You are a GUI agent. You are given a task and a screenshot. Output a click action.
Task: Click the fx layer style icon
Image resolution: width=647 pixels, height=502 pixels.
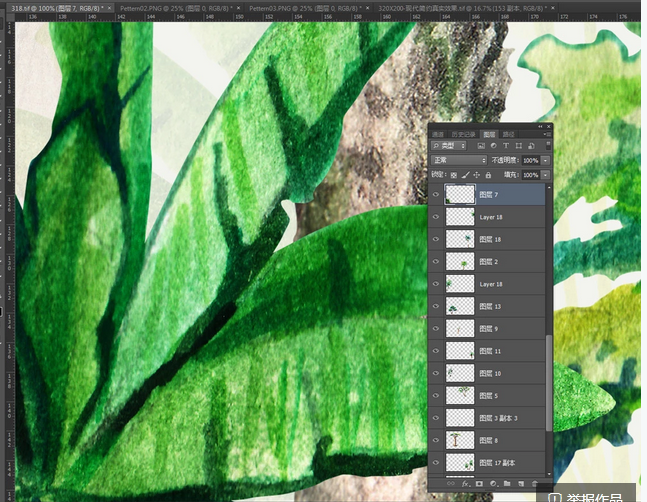click(466, 484)
